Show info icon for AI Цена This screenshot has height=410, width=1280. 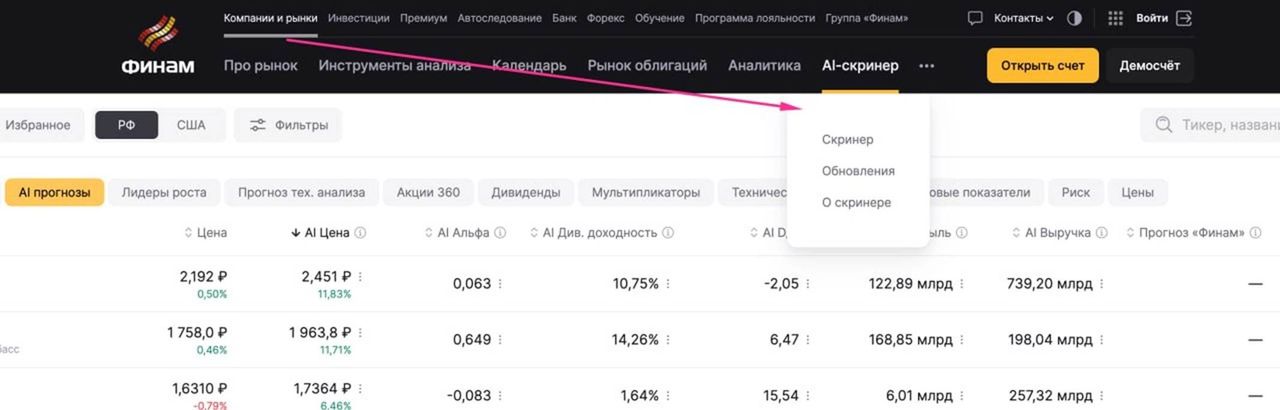coord(360,233)
